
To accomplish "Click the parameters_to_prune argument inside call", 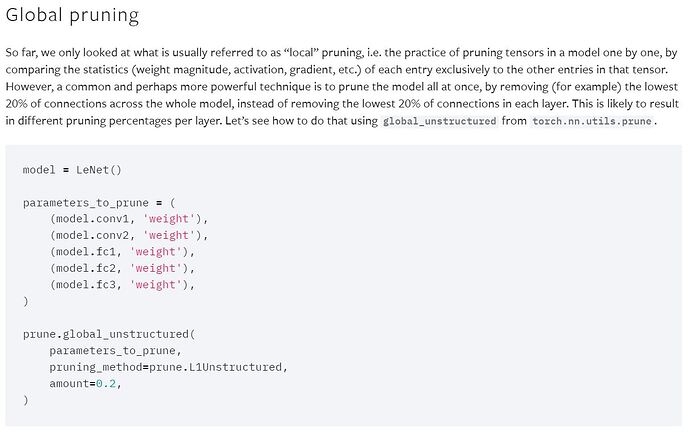I will 115,351.
